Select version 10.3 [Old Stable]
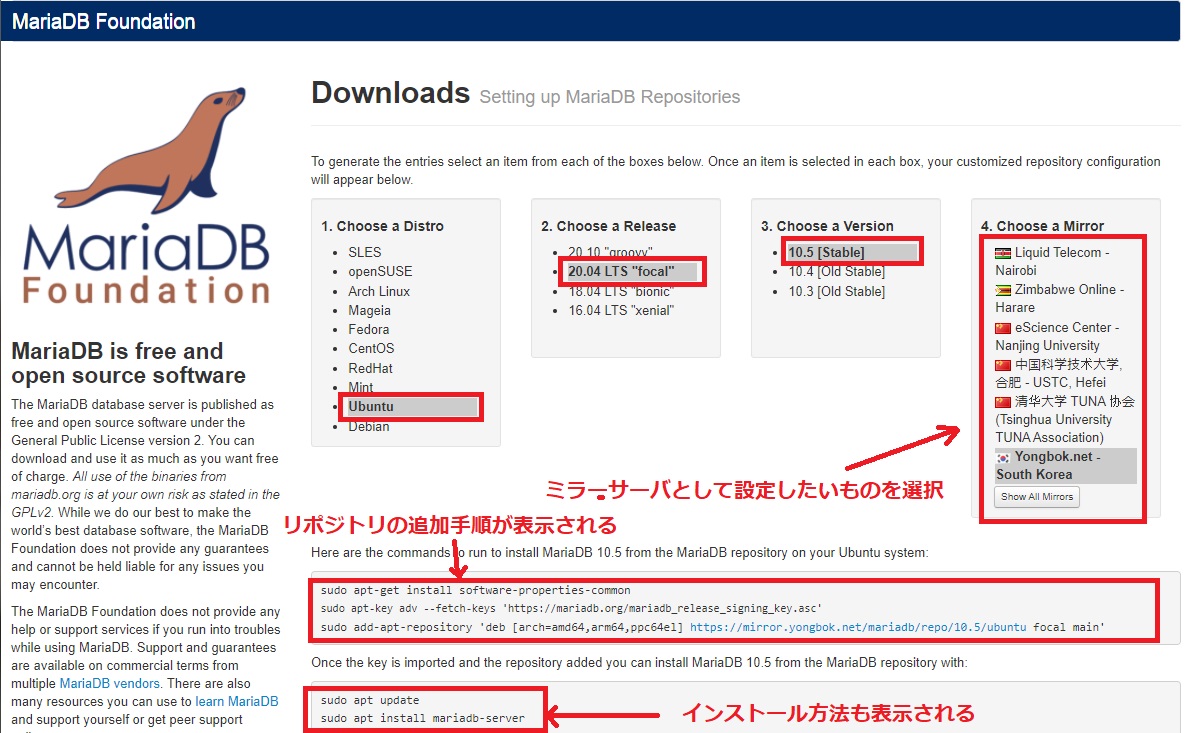 (837, 291)
